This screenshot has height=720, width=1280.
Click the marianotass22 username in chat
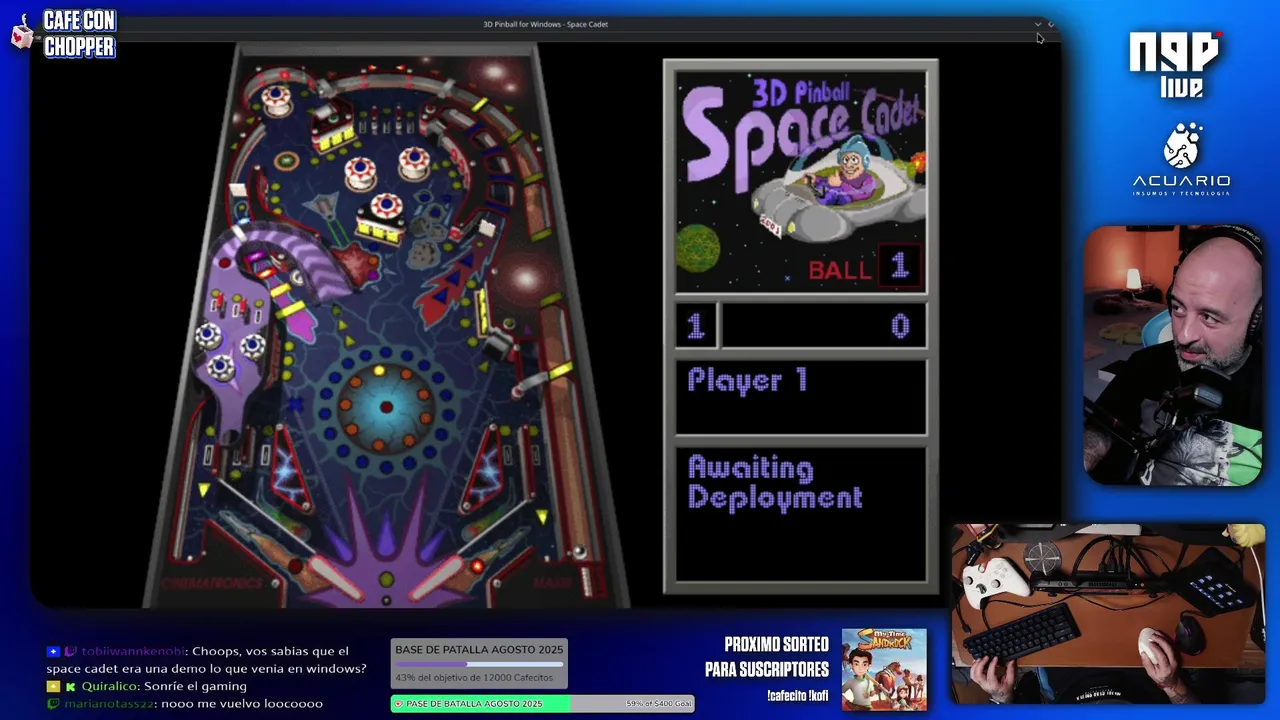[x=107, y=704]
